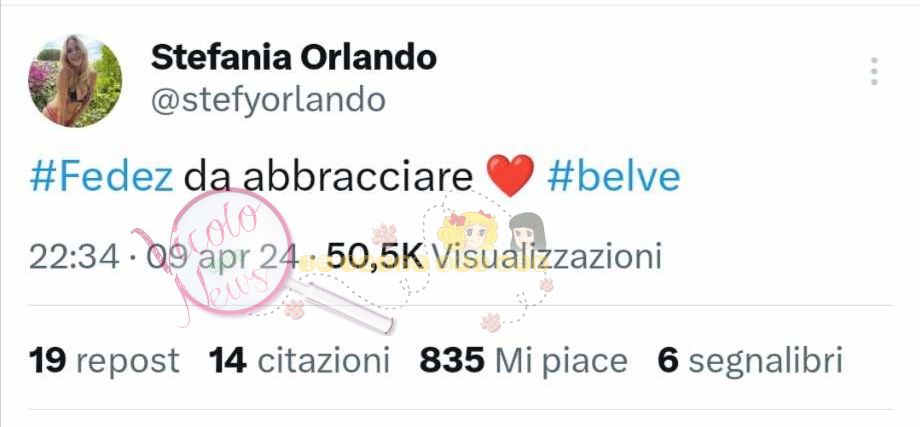This screenshot has width=920, height=427.
Task: Click the 09 apr 24 date
Action: coord(222,257)
